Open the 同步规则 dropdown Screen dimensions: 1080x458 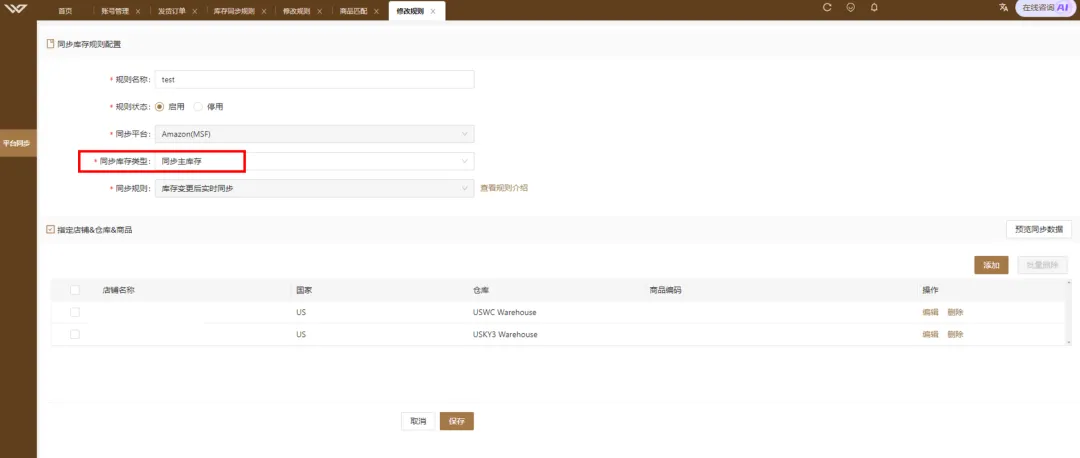(315, 188)
